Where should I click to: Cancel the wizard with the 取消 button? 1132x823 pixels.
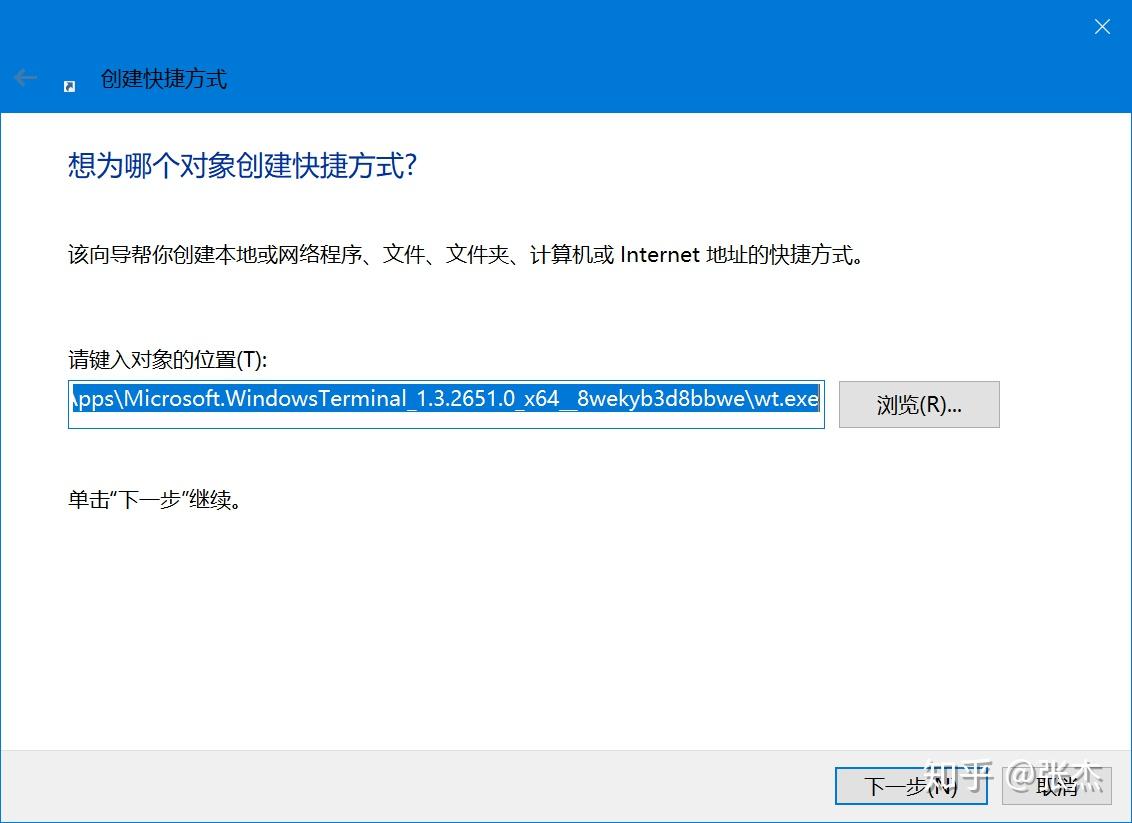(1057, 787)
